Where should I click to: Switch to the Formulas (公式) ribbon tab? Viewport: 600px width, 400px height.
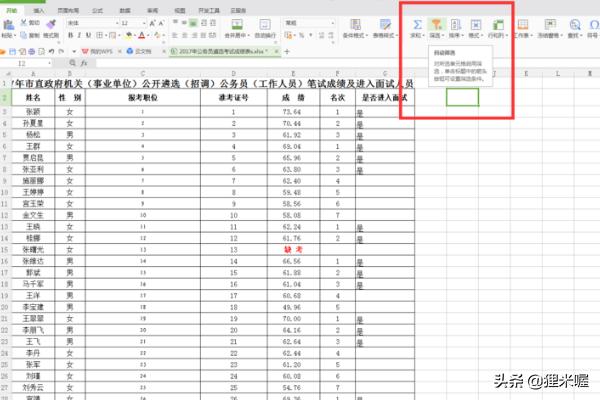(98, 10)
